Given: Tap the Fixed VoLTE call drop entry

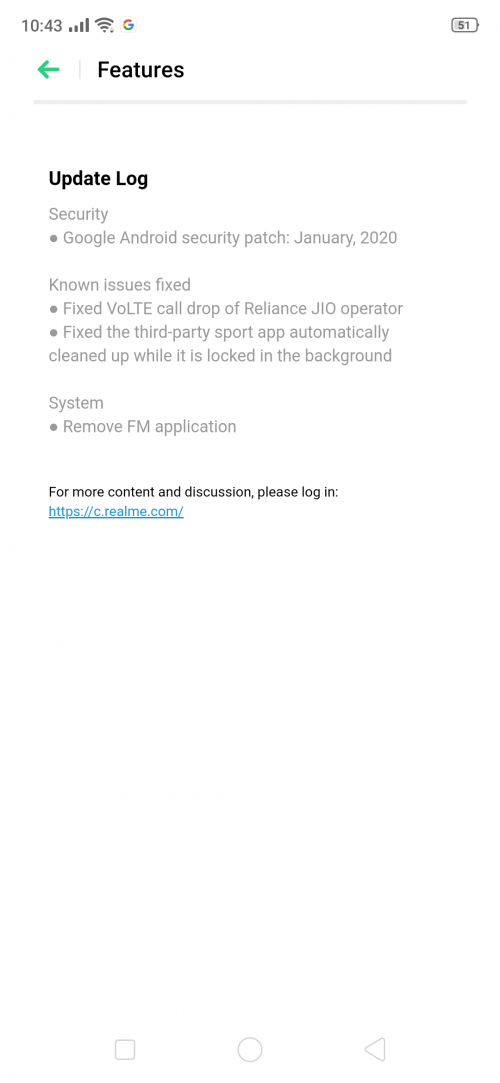Looking at the screenshot, I should coord(226,309).
